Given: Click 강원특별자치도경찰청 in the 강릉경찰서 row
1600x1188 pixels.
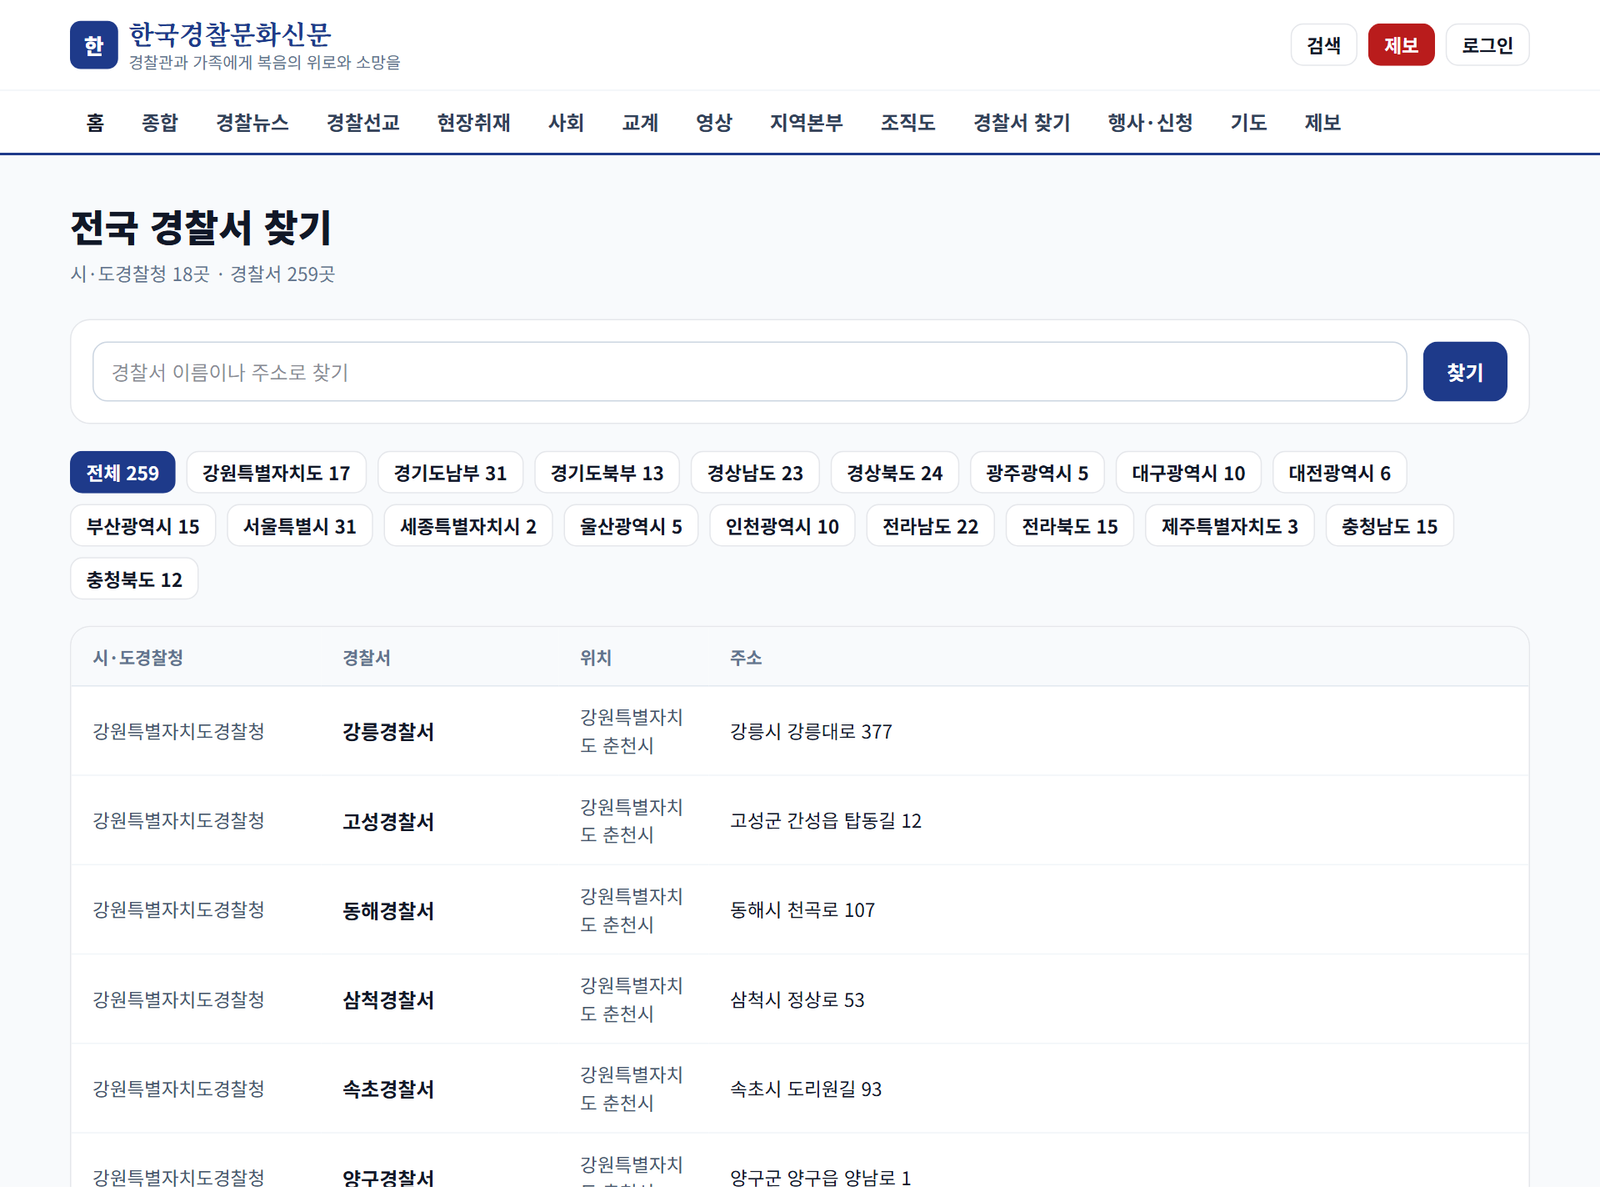Looking at the screenshot, I should 179,731.
